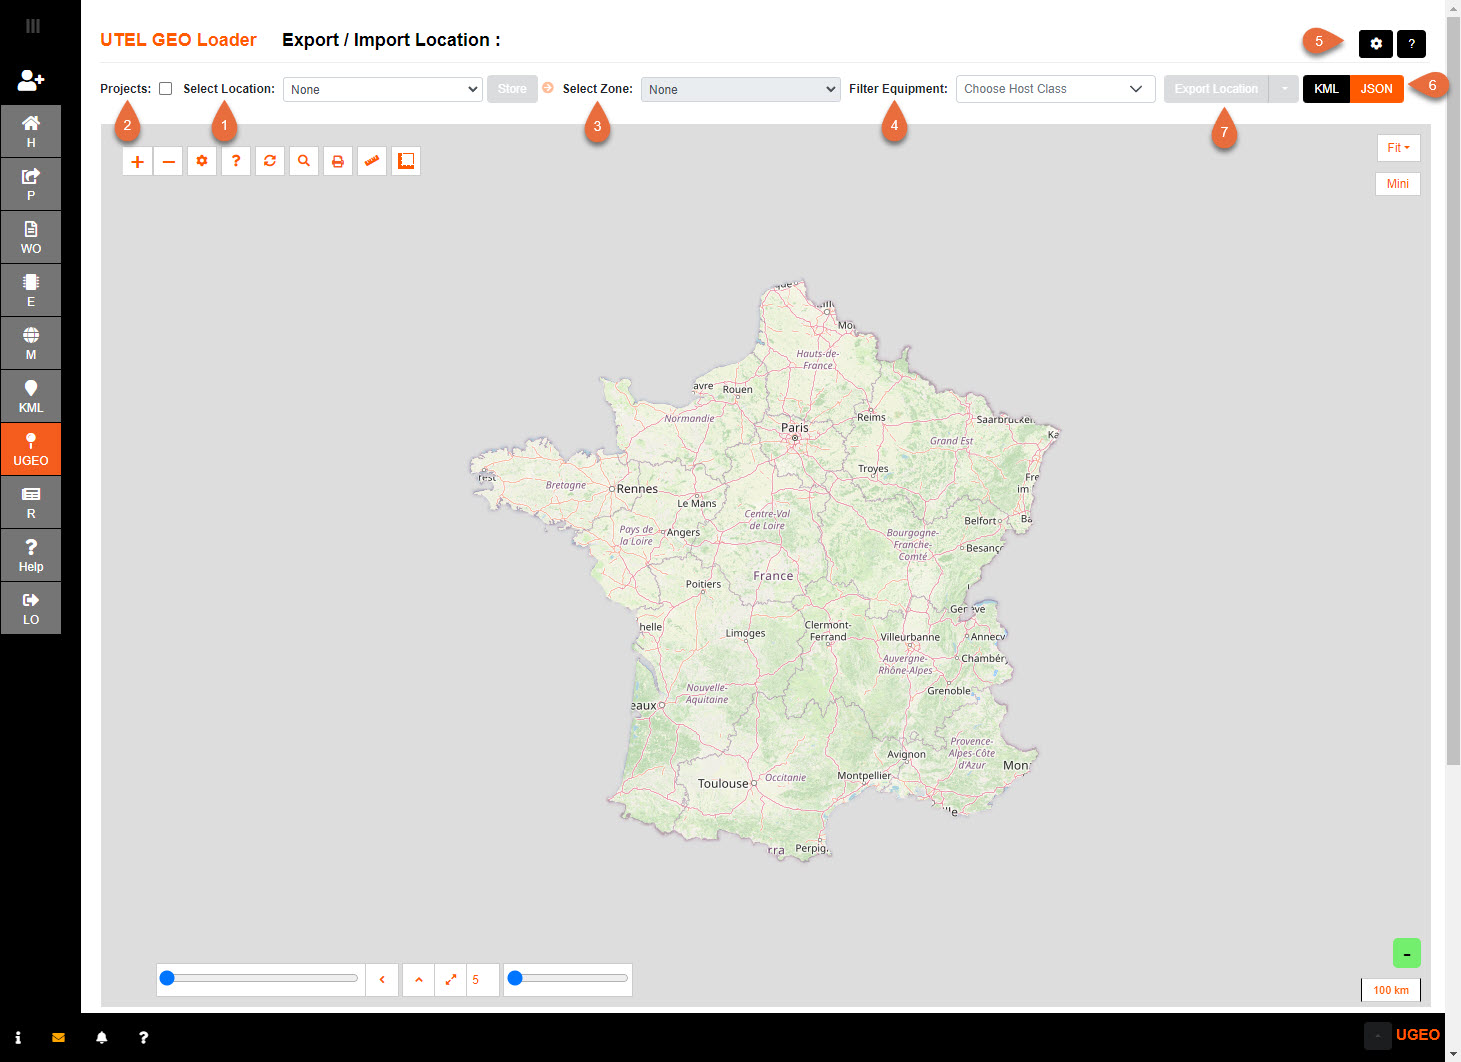Click LO logout in sidebar

[x=31, y=608]
